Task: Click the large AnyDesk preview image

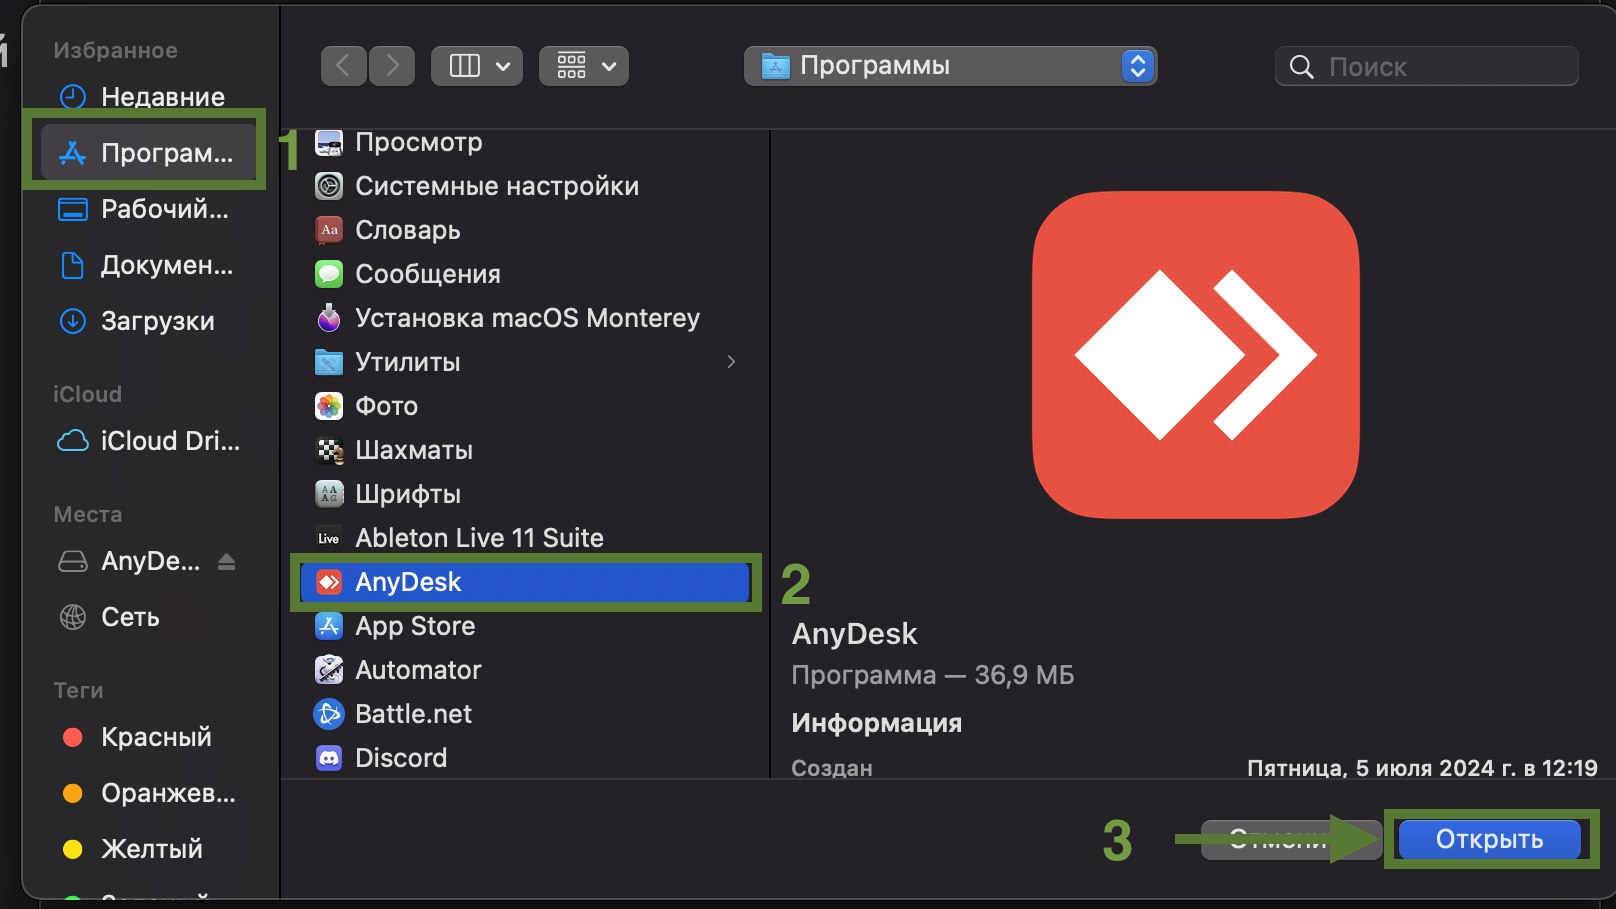Action: click(x=1195, y=355)
